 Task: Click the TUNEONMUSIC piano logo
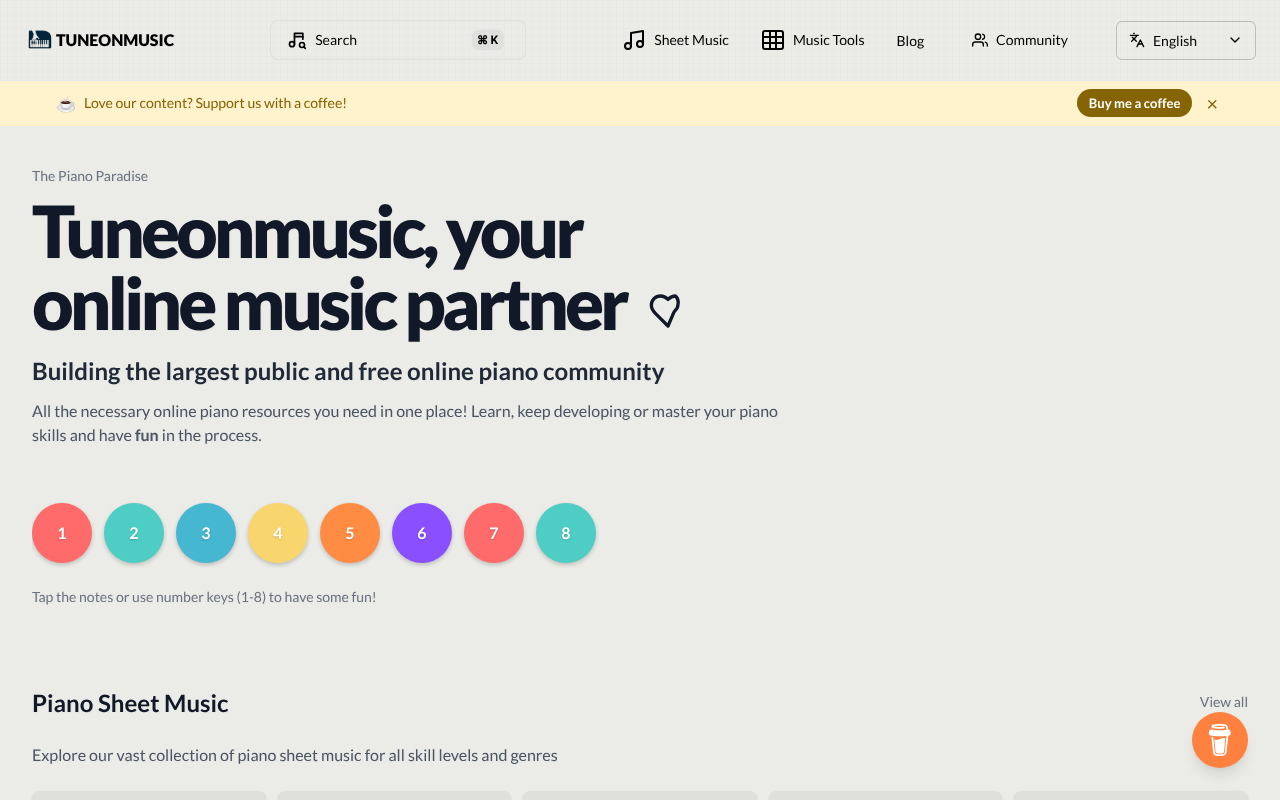coord(38,39)
